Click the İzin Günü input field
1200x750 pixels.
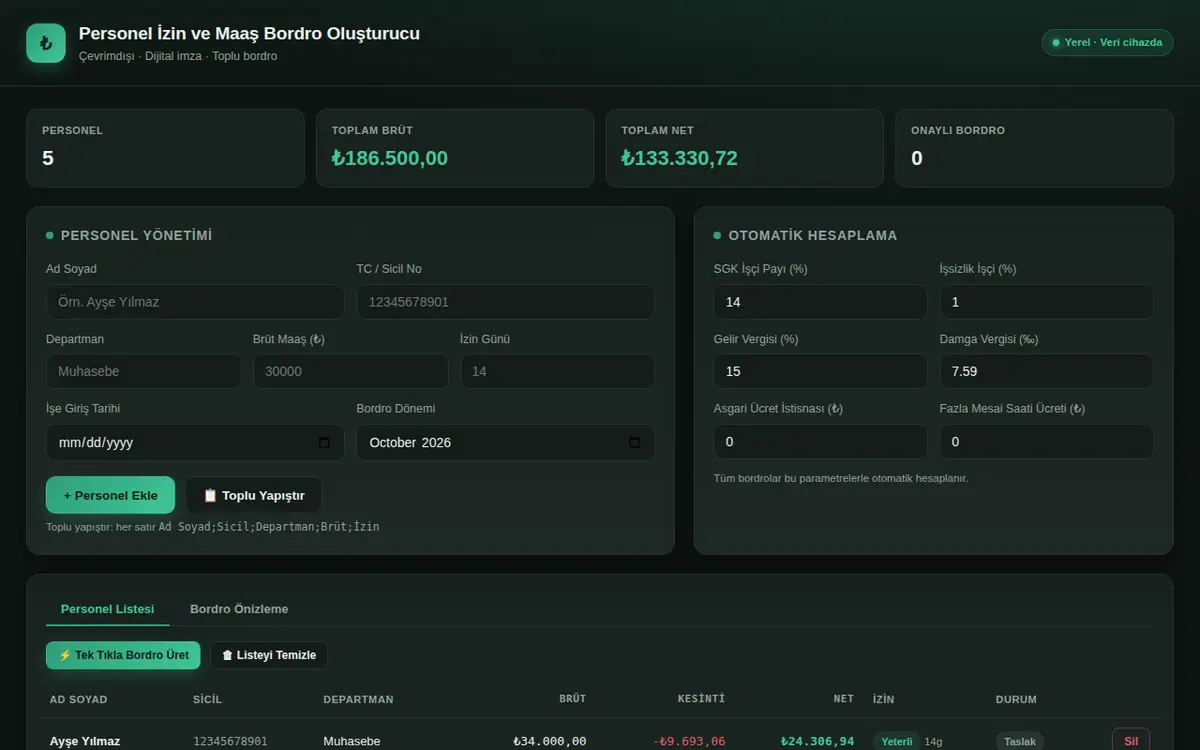557,371
